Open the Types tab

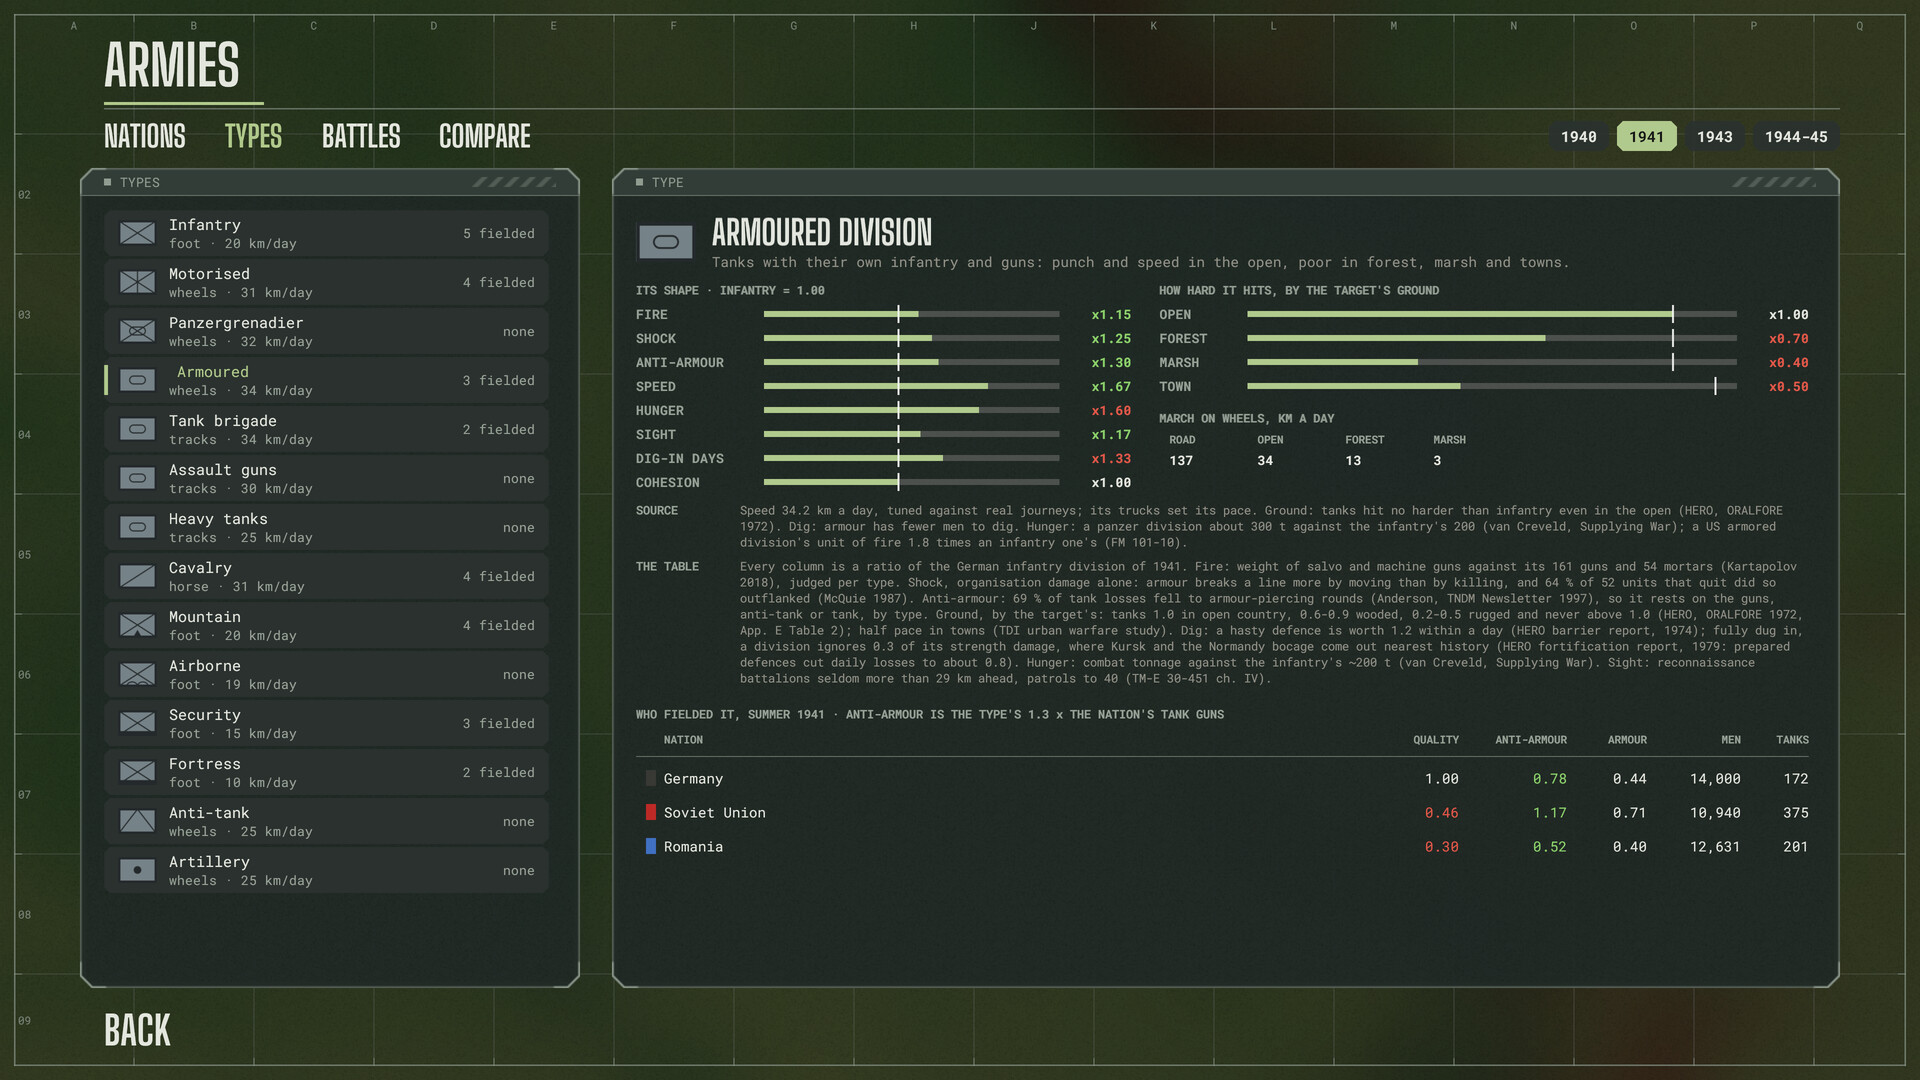pos(253,136)
